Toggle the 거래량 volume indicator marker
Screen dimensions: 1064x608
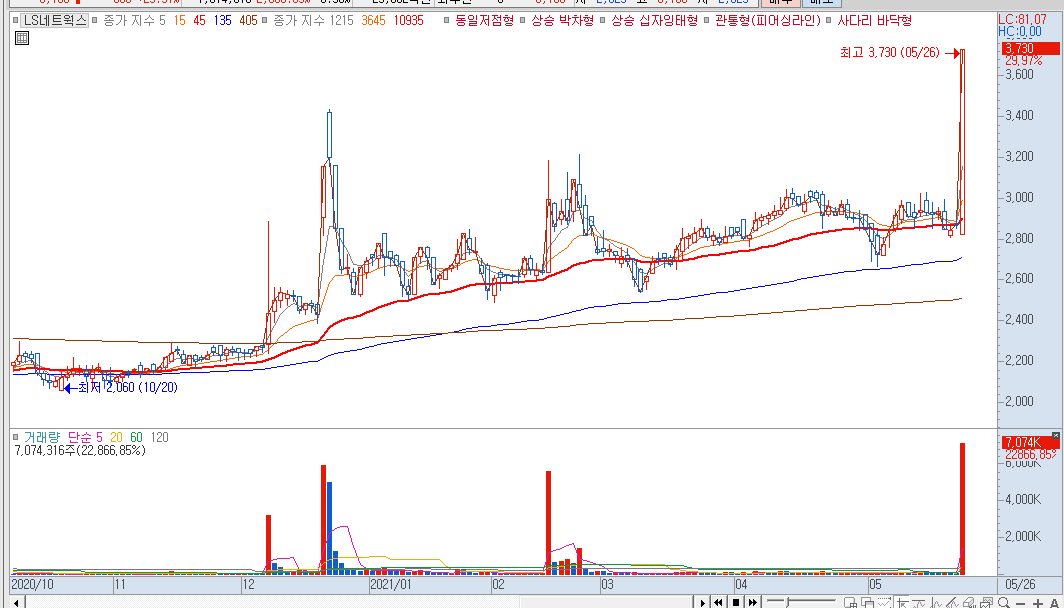click(16, 438)
